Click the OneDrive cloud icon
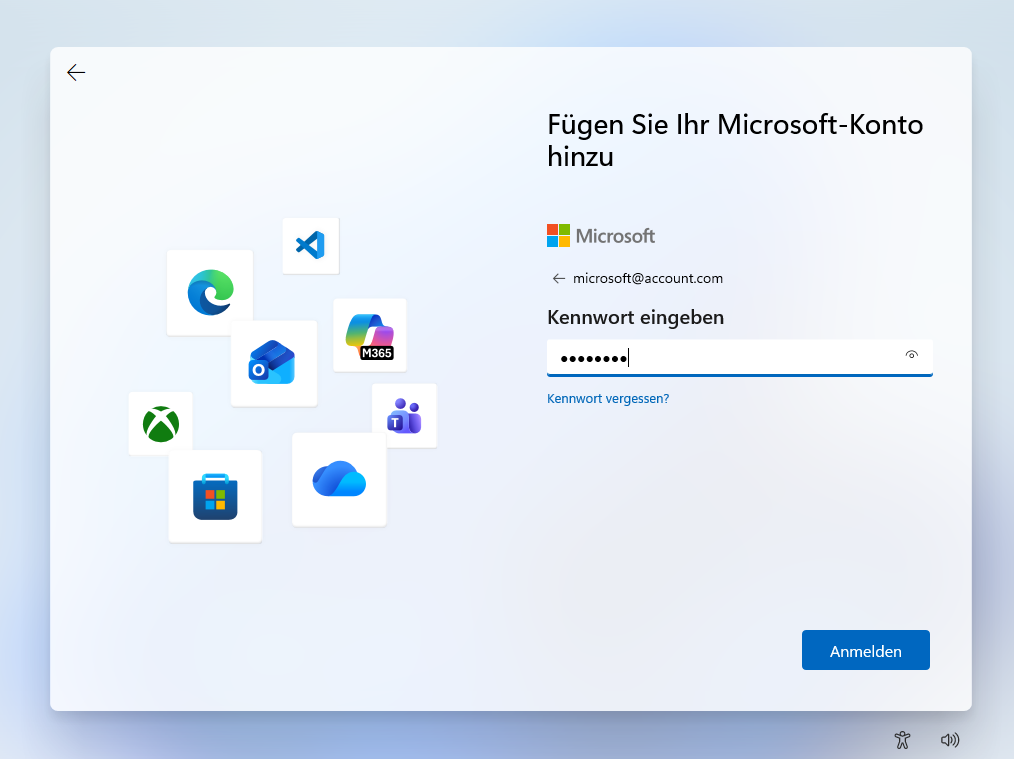Image resolution: width=1014 pixels, height=759 pixels. [338, 479]
